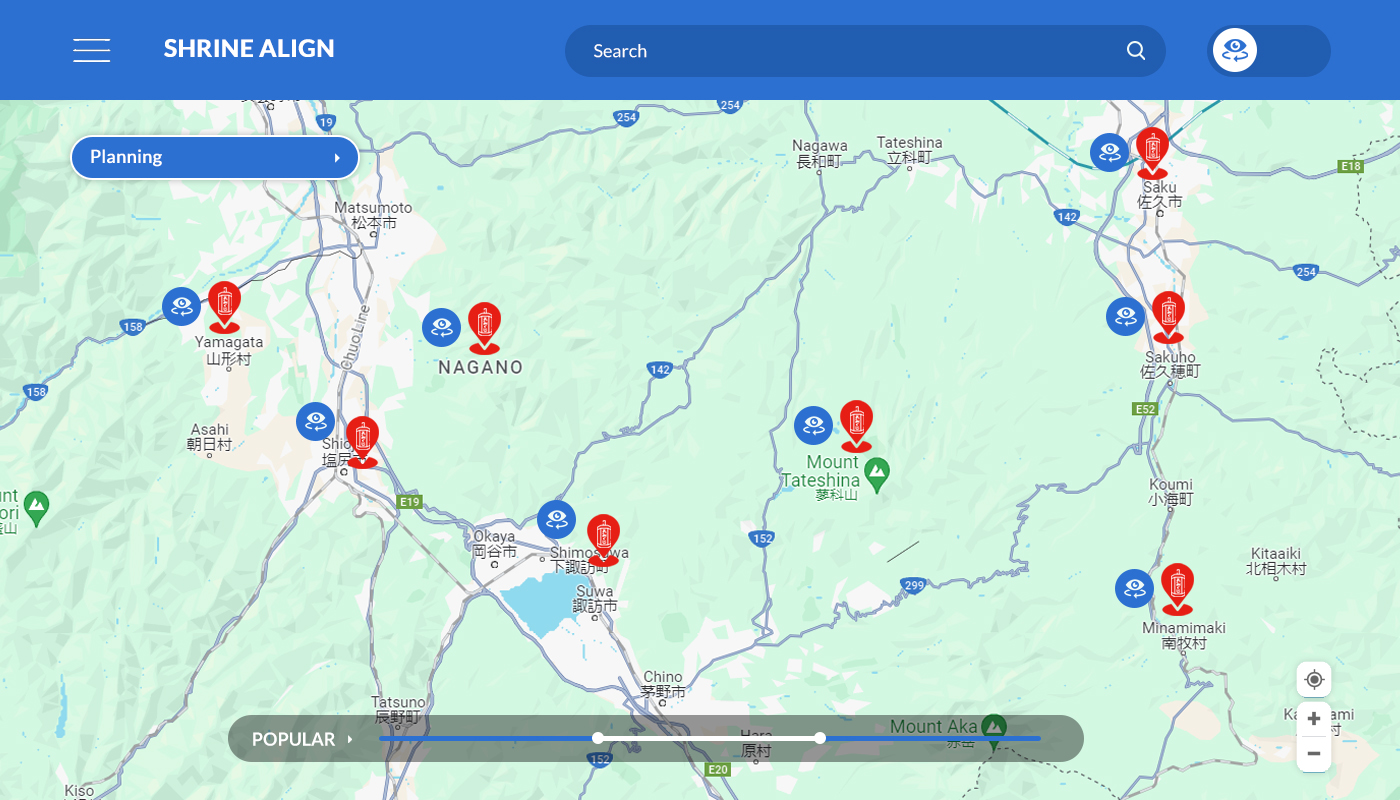
Task: Select the red shrine pin near Yamagata
Action: [x=224, y=305]
